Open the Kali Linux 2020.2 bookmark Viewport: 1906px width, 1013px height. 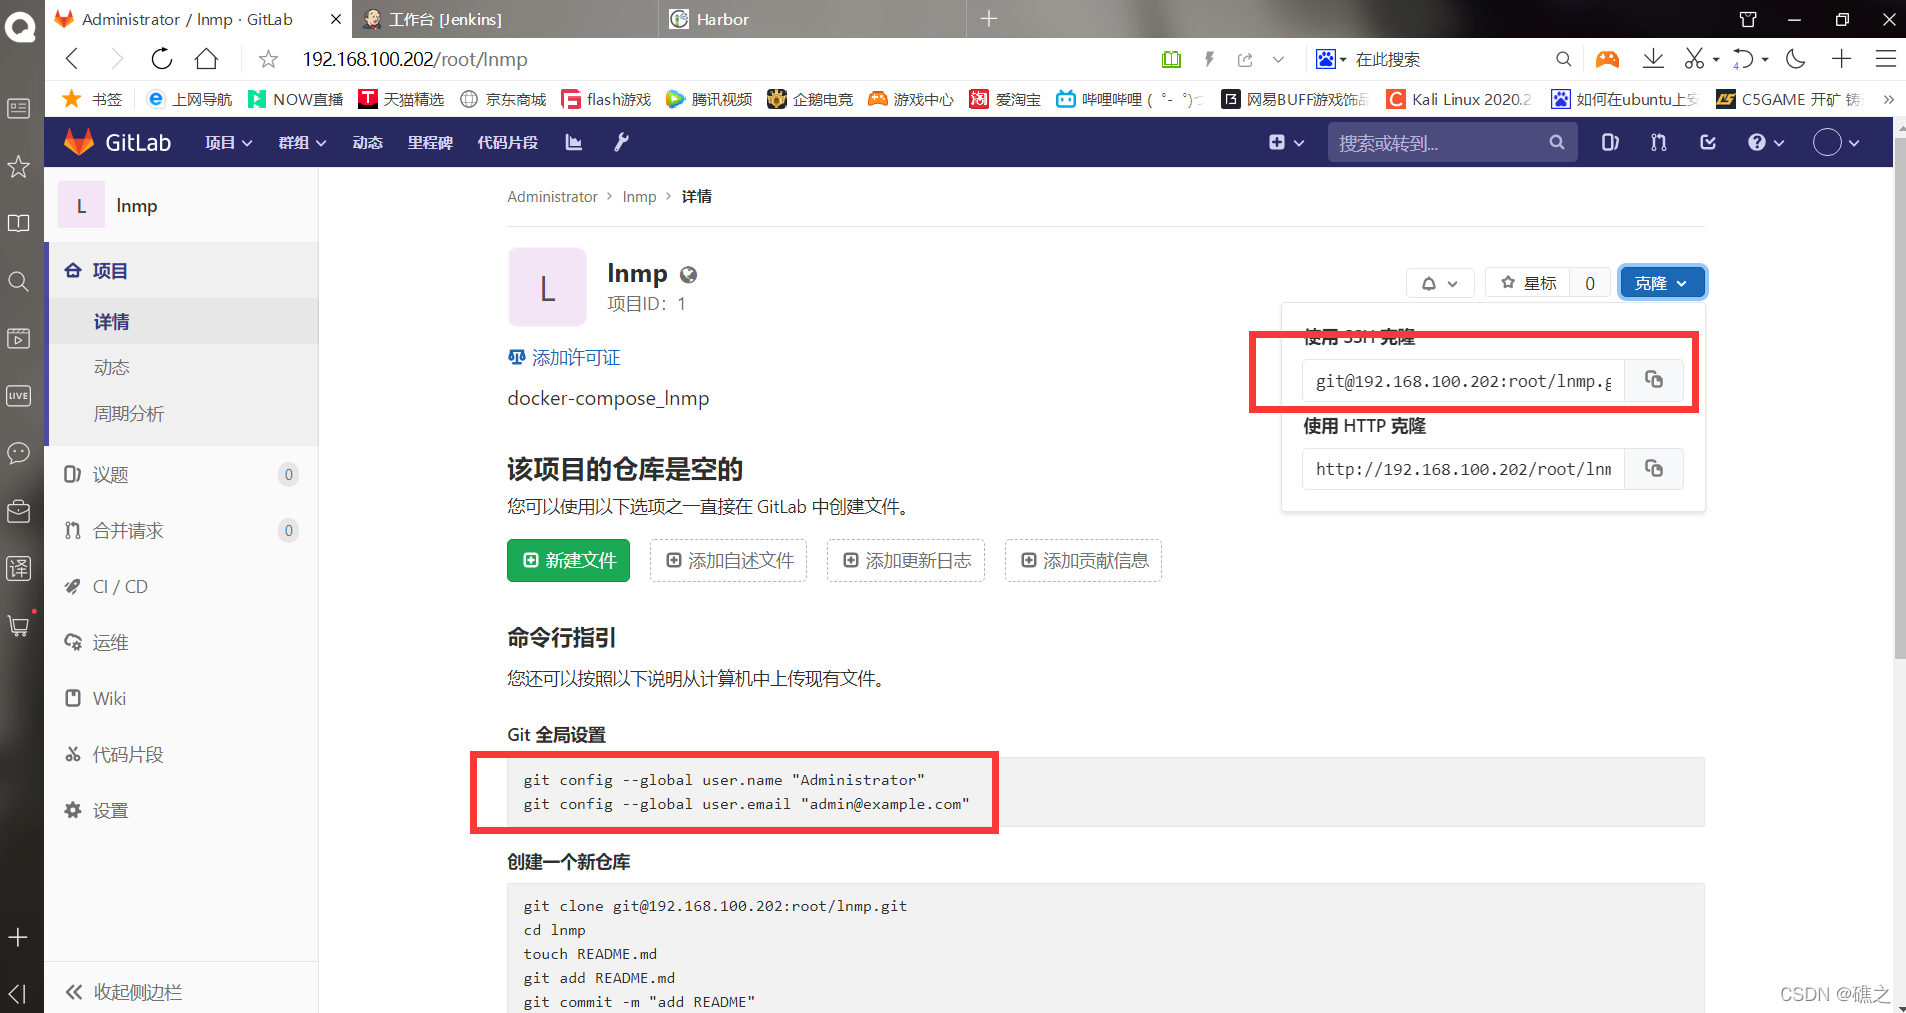(1459, 99)
